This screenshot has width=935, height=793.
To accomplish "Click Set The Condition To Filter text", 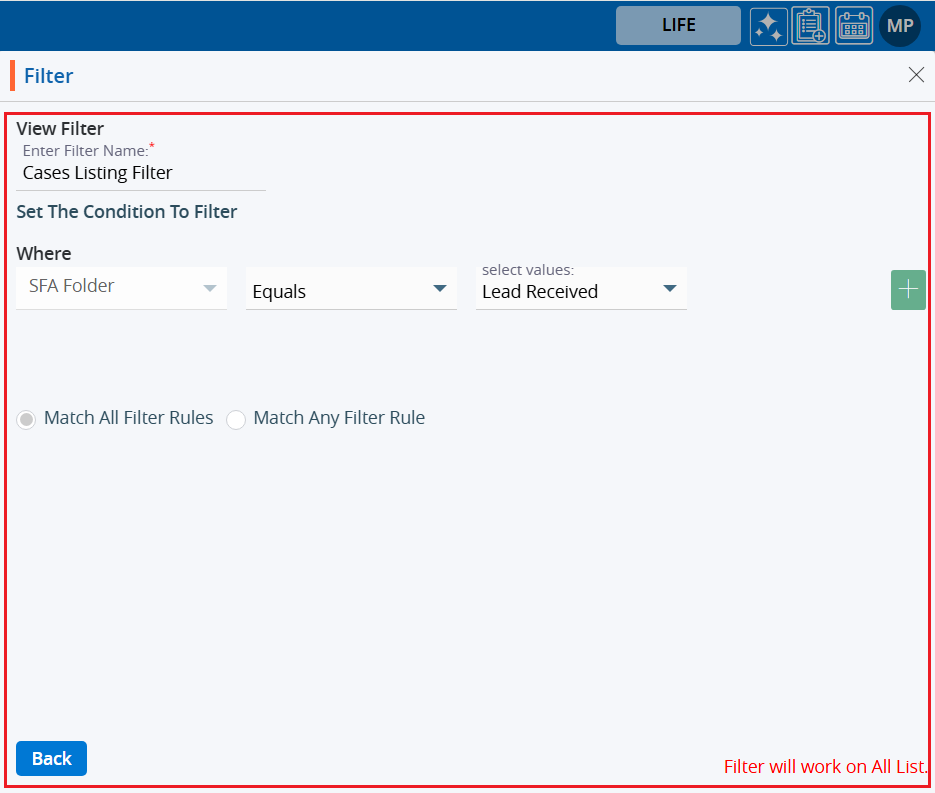I will 127,212.
